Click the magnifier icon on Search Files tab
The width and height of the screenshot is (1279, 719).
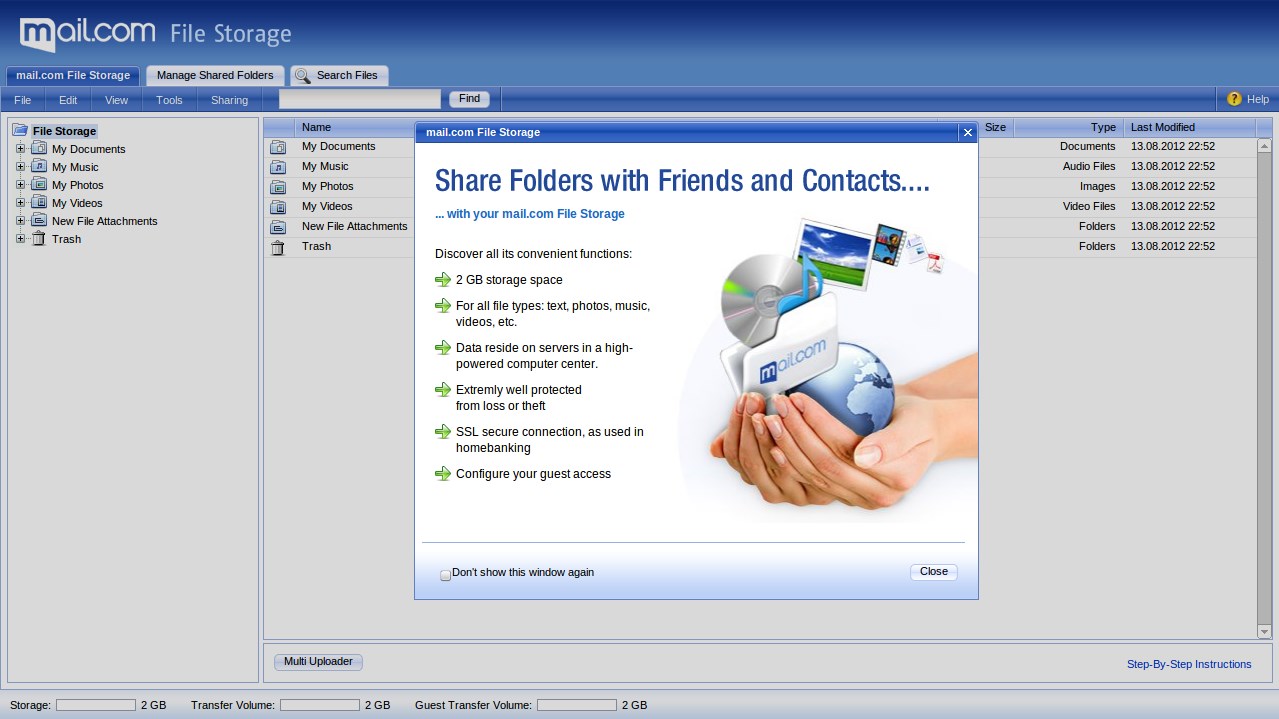click(302, 76)
